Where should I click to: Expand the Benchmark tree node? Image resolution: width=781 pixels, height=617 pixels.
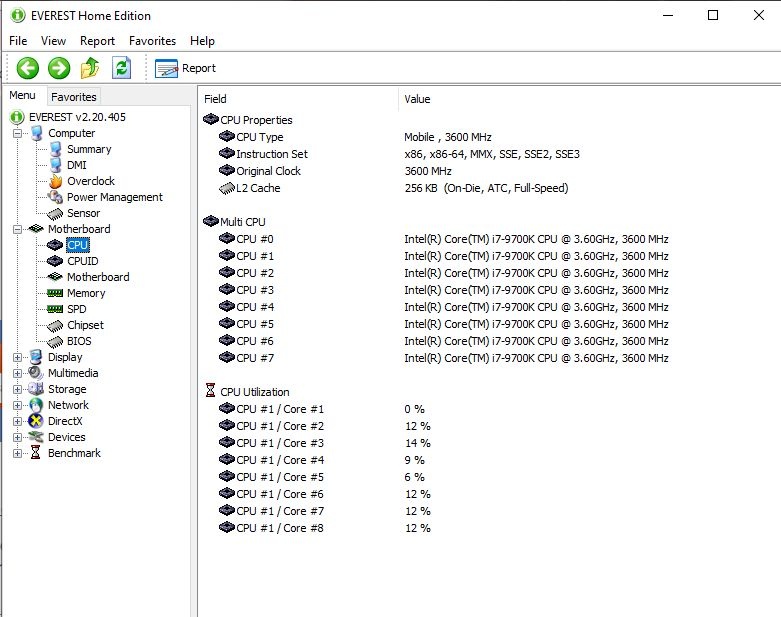[17, 453]
